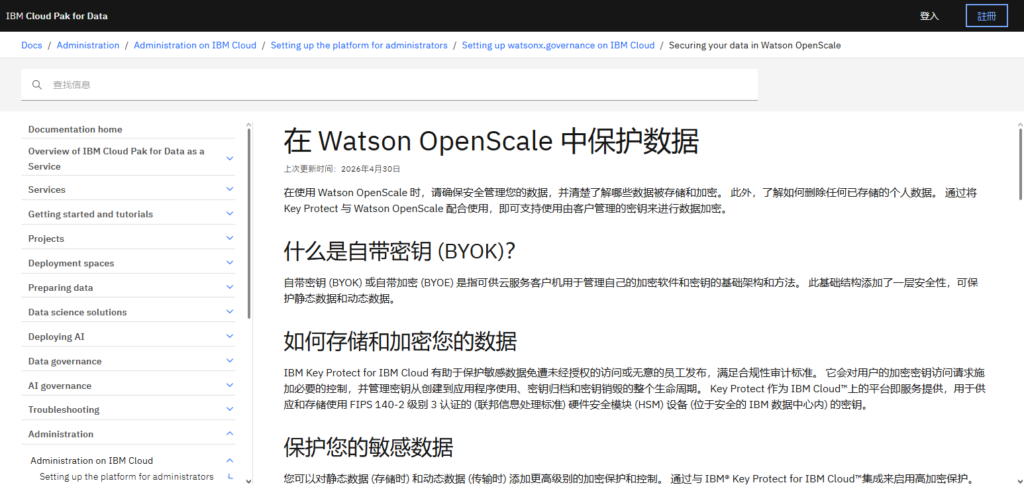This screenshot has width=1024, height=485.
Task: Select Preparing data in sidebar
Action: (61, 287)
